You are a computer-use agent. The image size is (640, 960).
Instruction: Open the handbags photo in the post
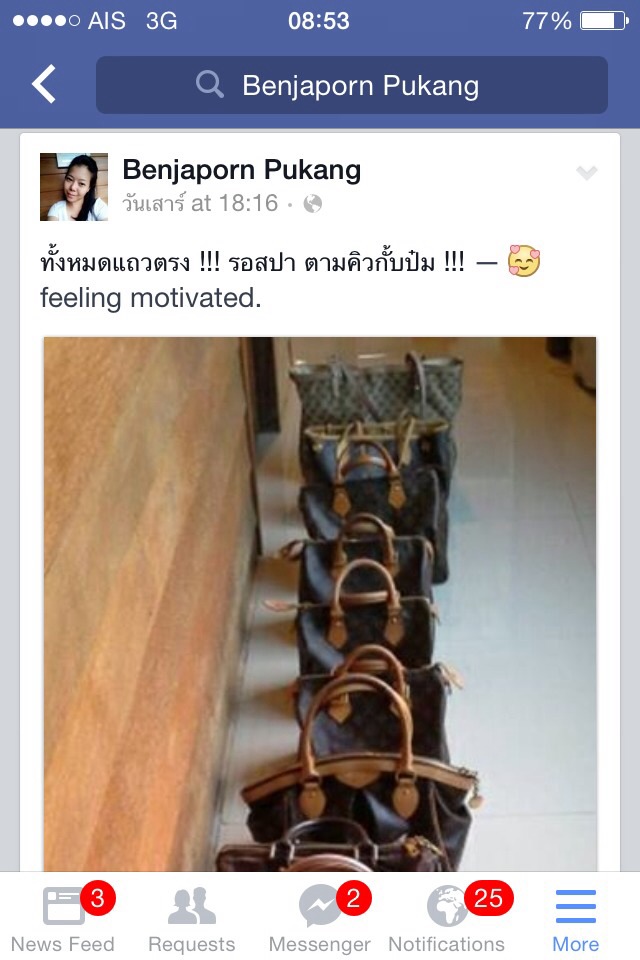click(320, 604)
